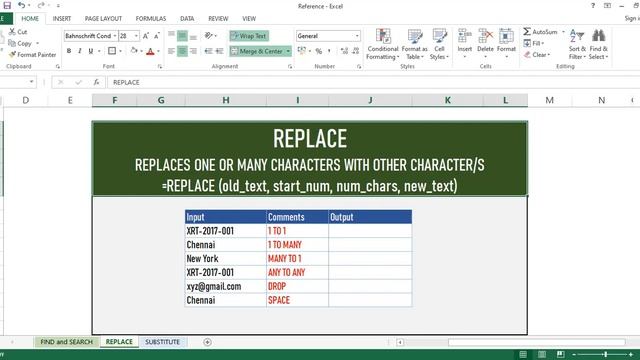Screen dimensions: 640x360
Task: Click the AutoSum button
Action: point(540,32)
